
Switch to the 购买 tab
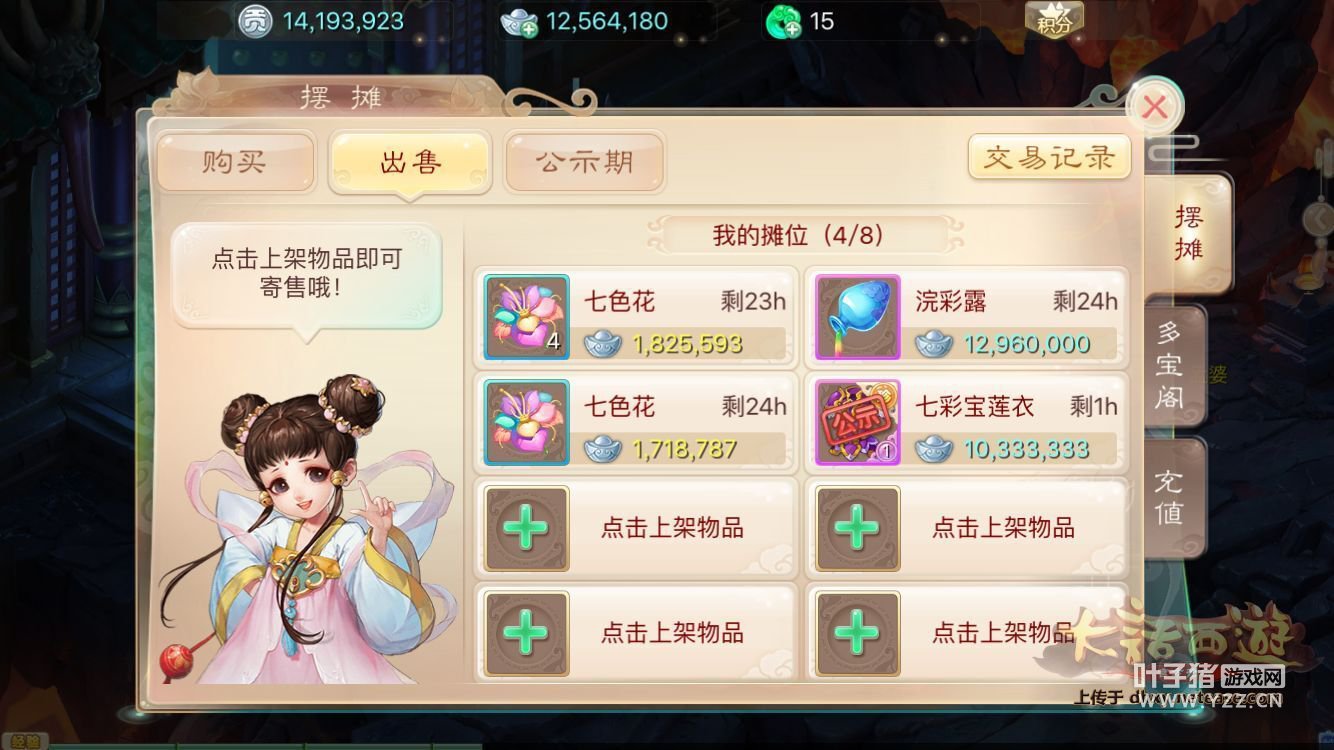[x=236, y=160]
